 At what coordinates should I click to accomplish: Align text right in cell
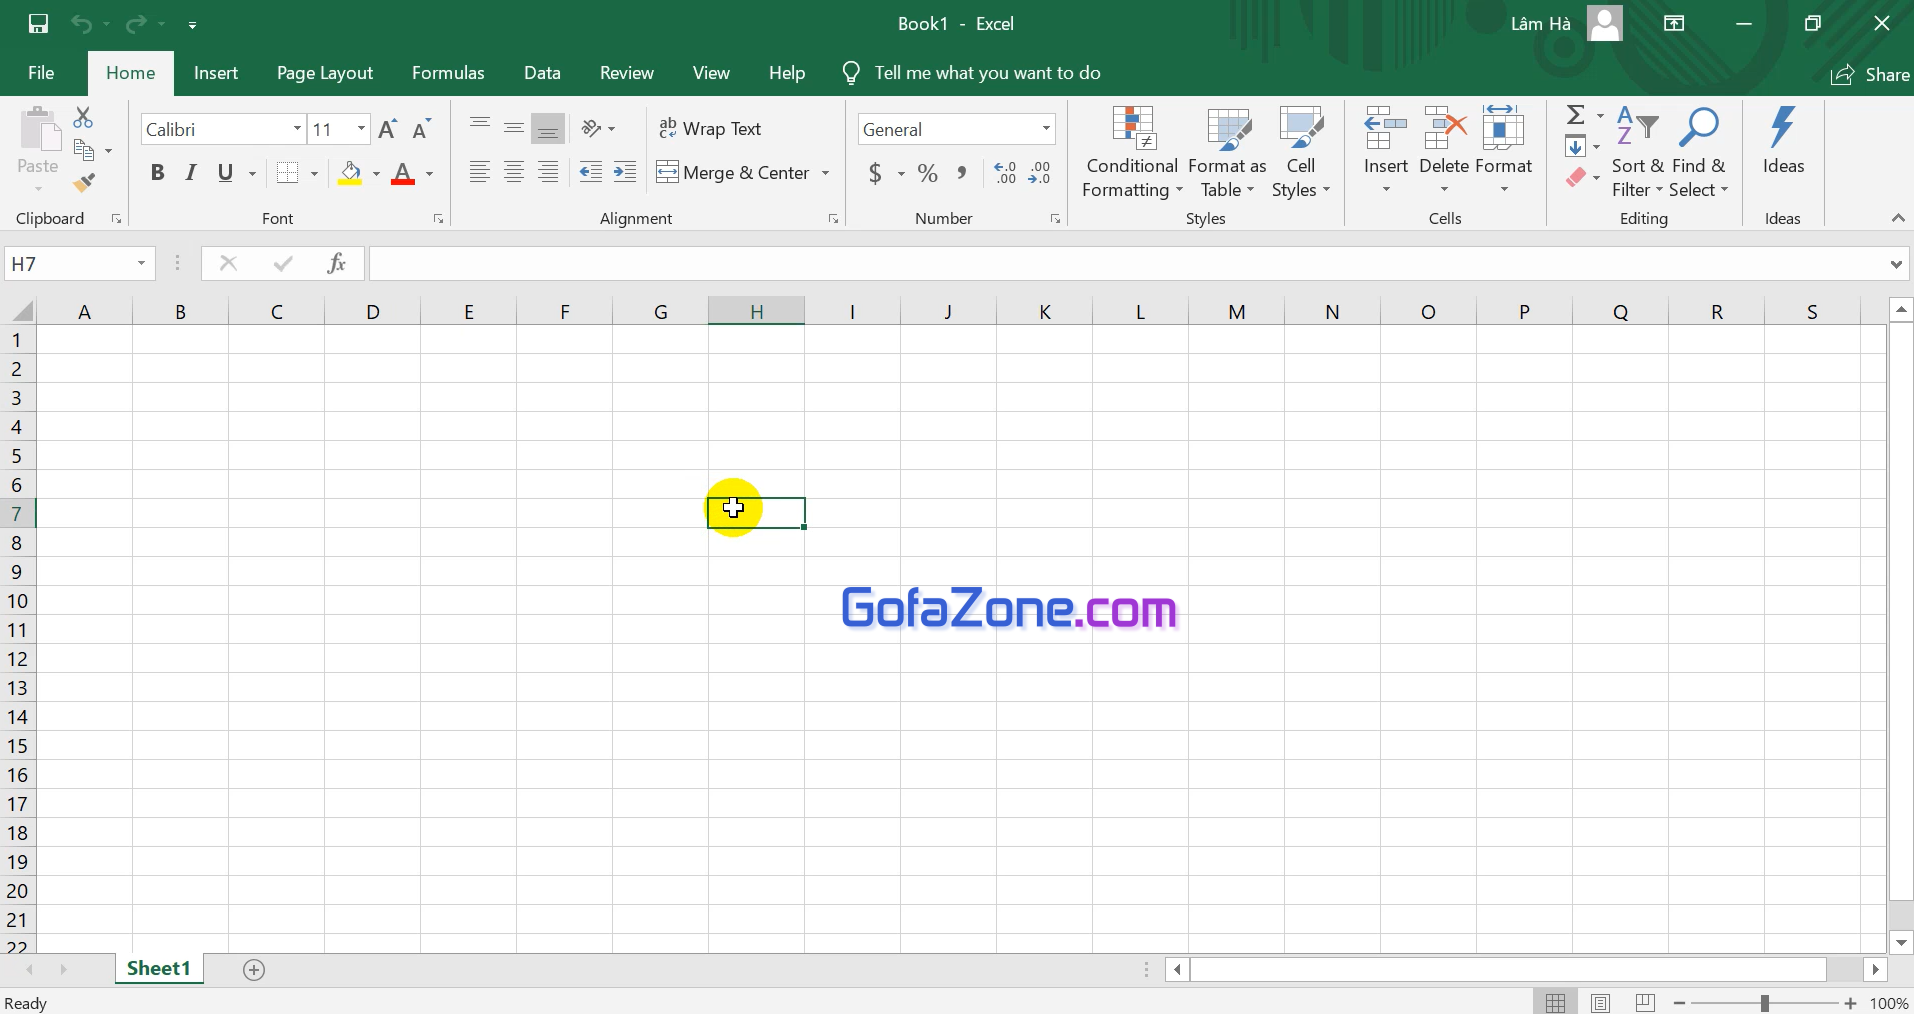click(x=548, y=173)
